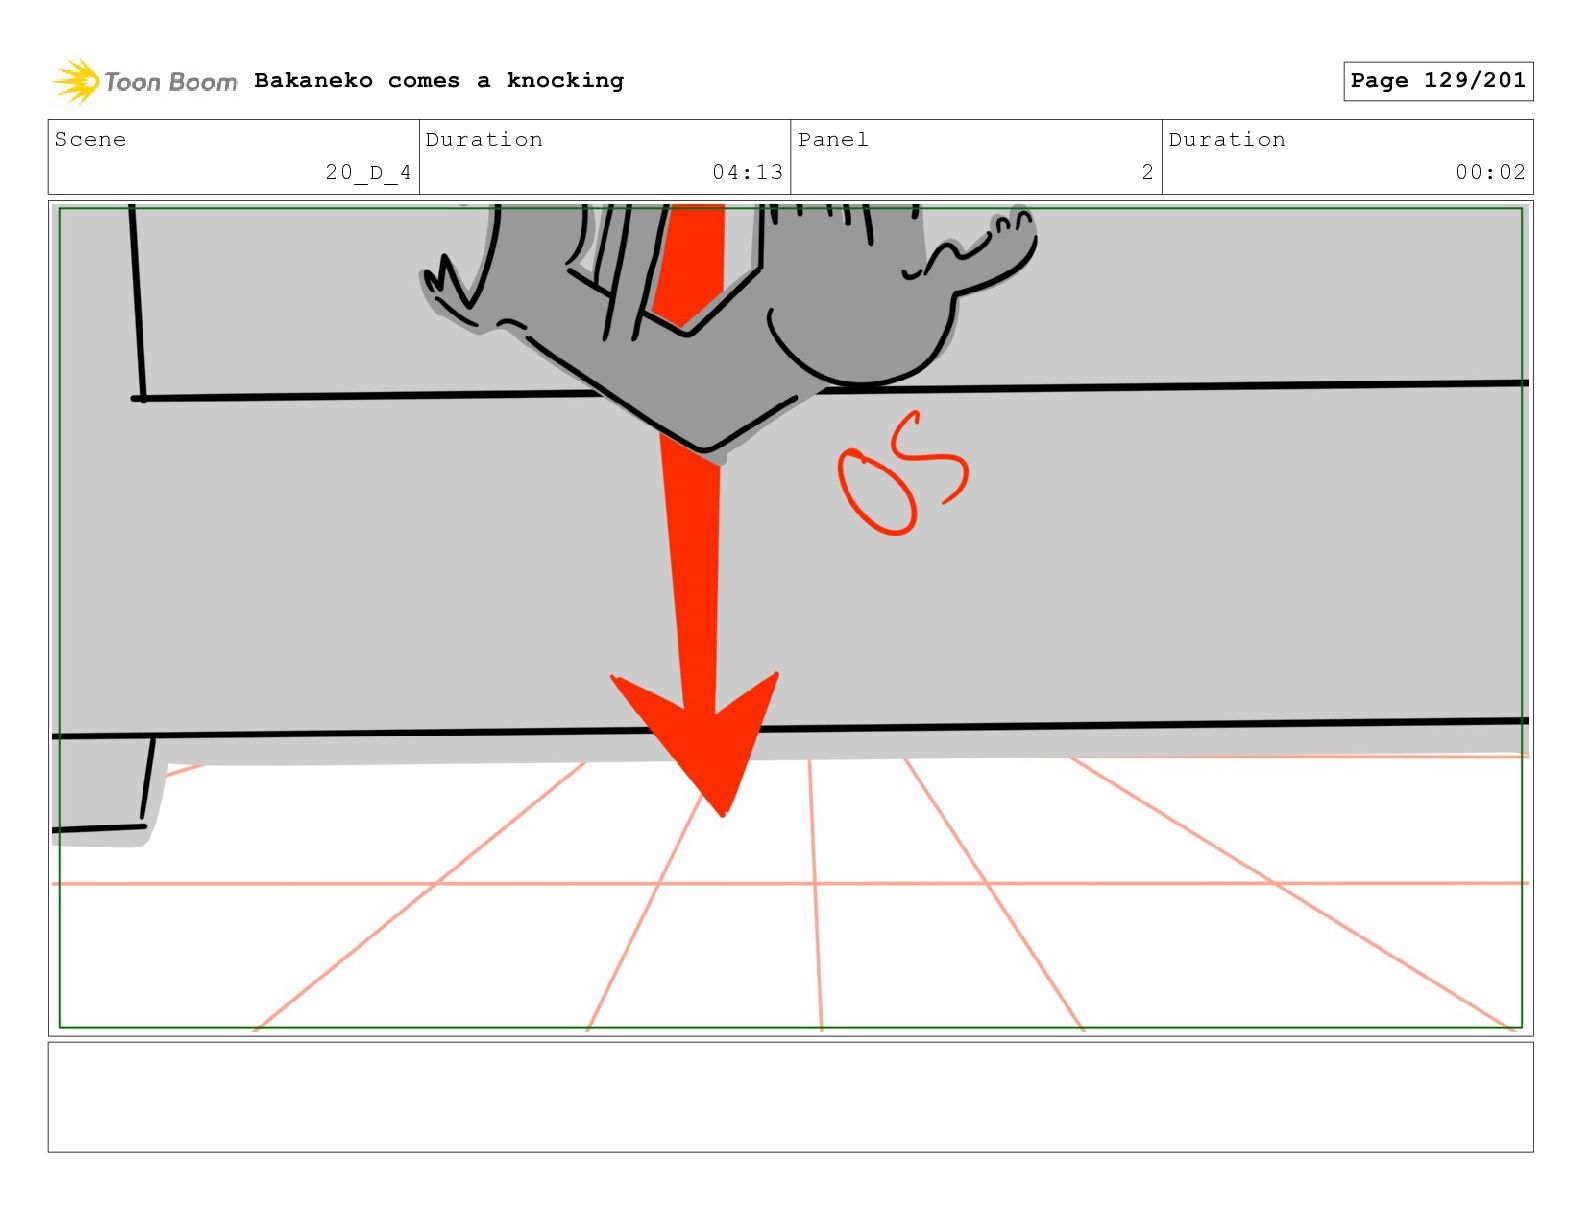Select scene value '20_D_4'
The width and height of the screenshot is (1584, 1224).
pos(368,172)
